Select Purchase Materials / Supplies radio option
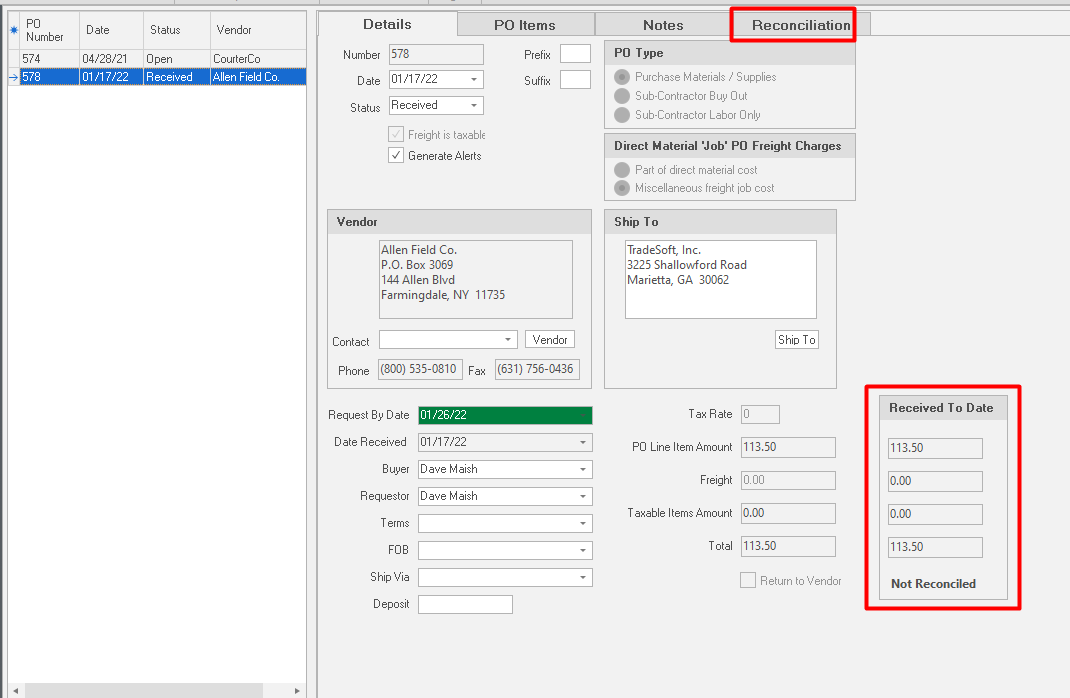Viewport: 1070px width, 698px height. [x=622, y=77]
